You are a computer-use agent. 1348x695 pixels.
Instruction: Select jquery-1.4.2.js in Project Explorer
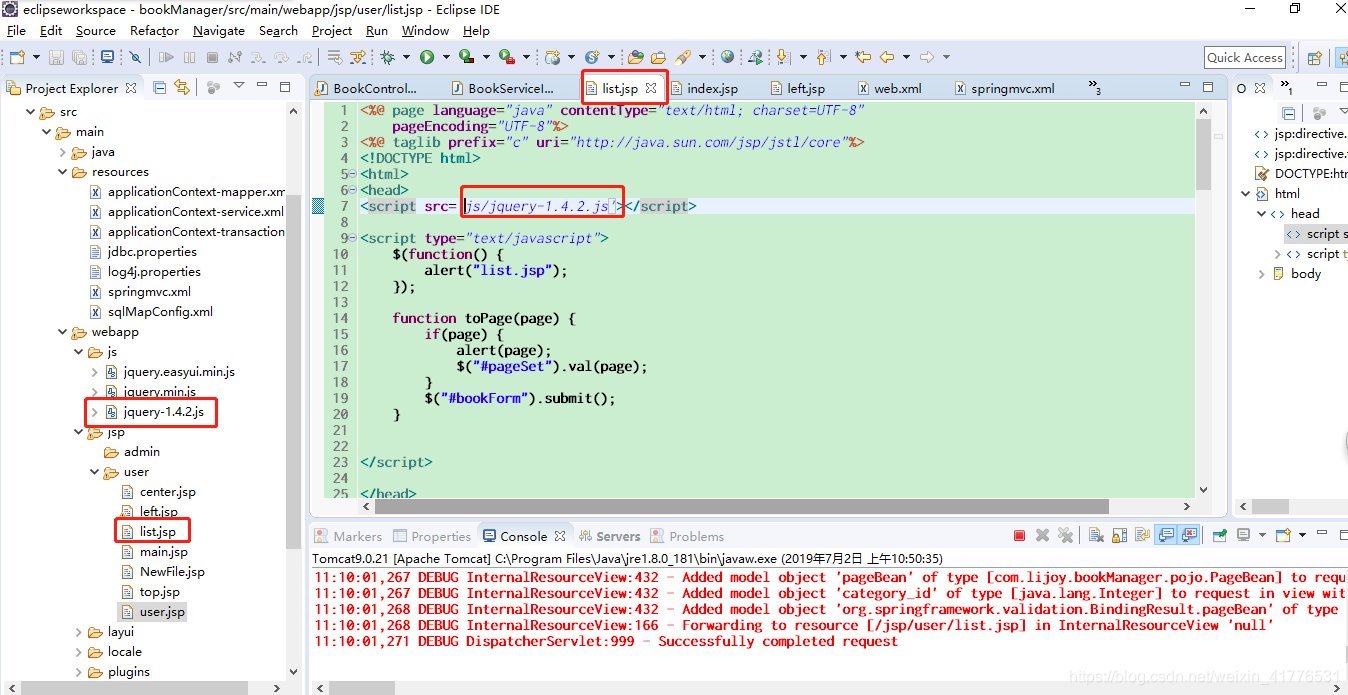coord(163,412)
